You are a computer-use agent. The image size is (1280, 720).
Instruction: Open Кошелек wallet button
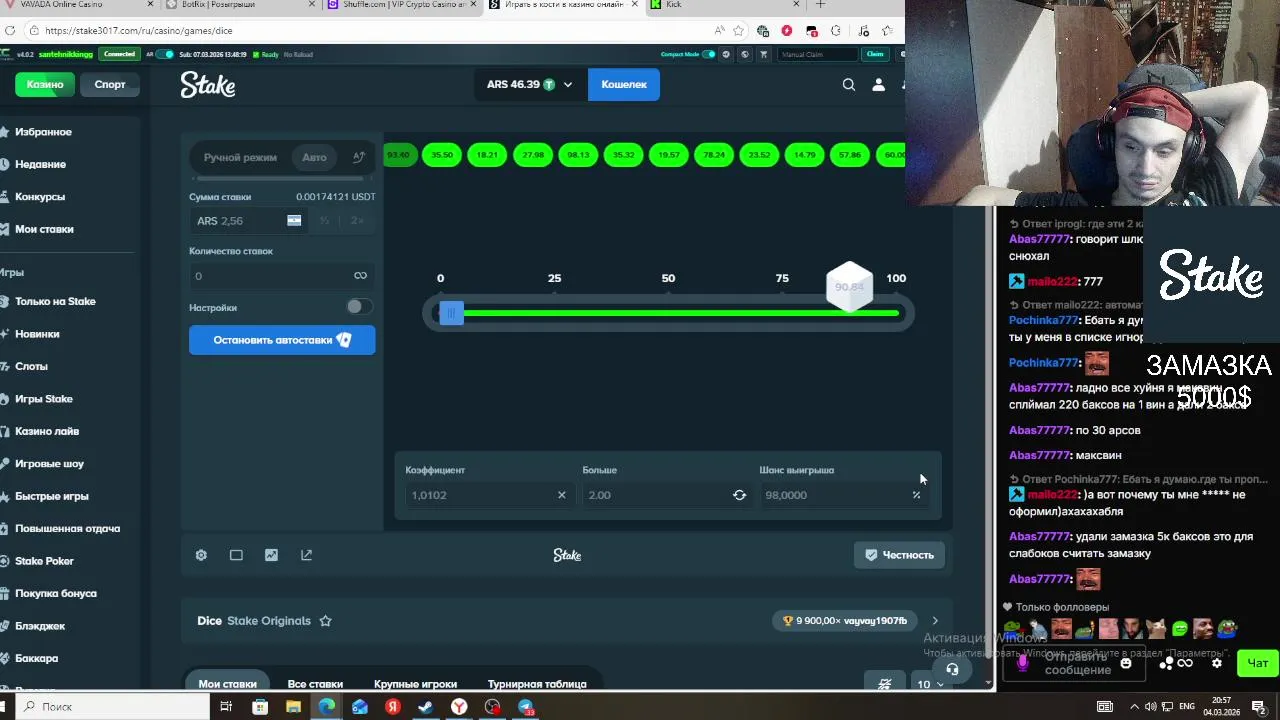(x=624, y=85)
